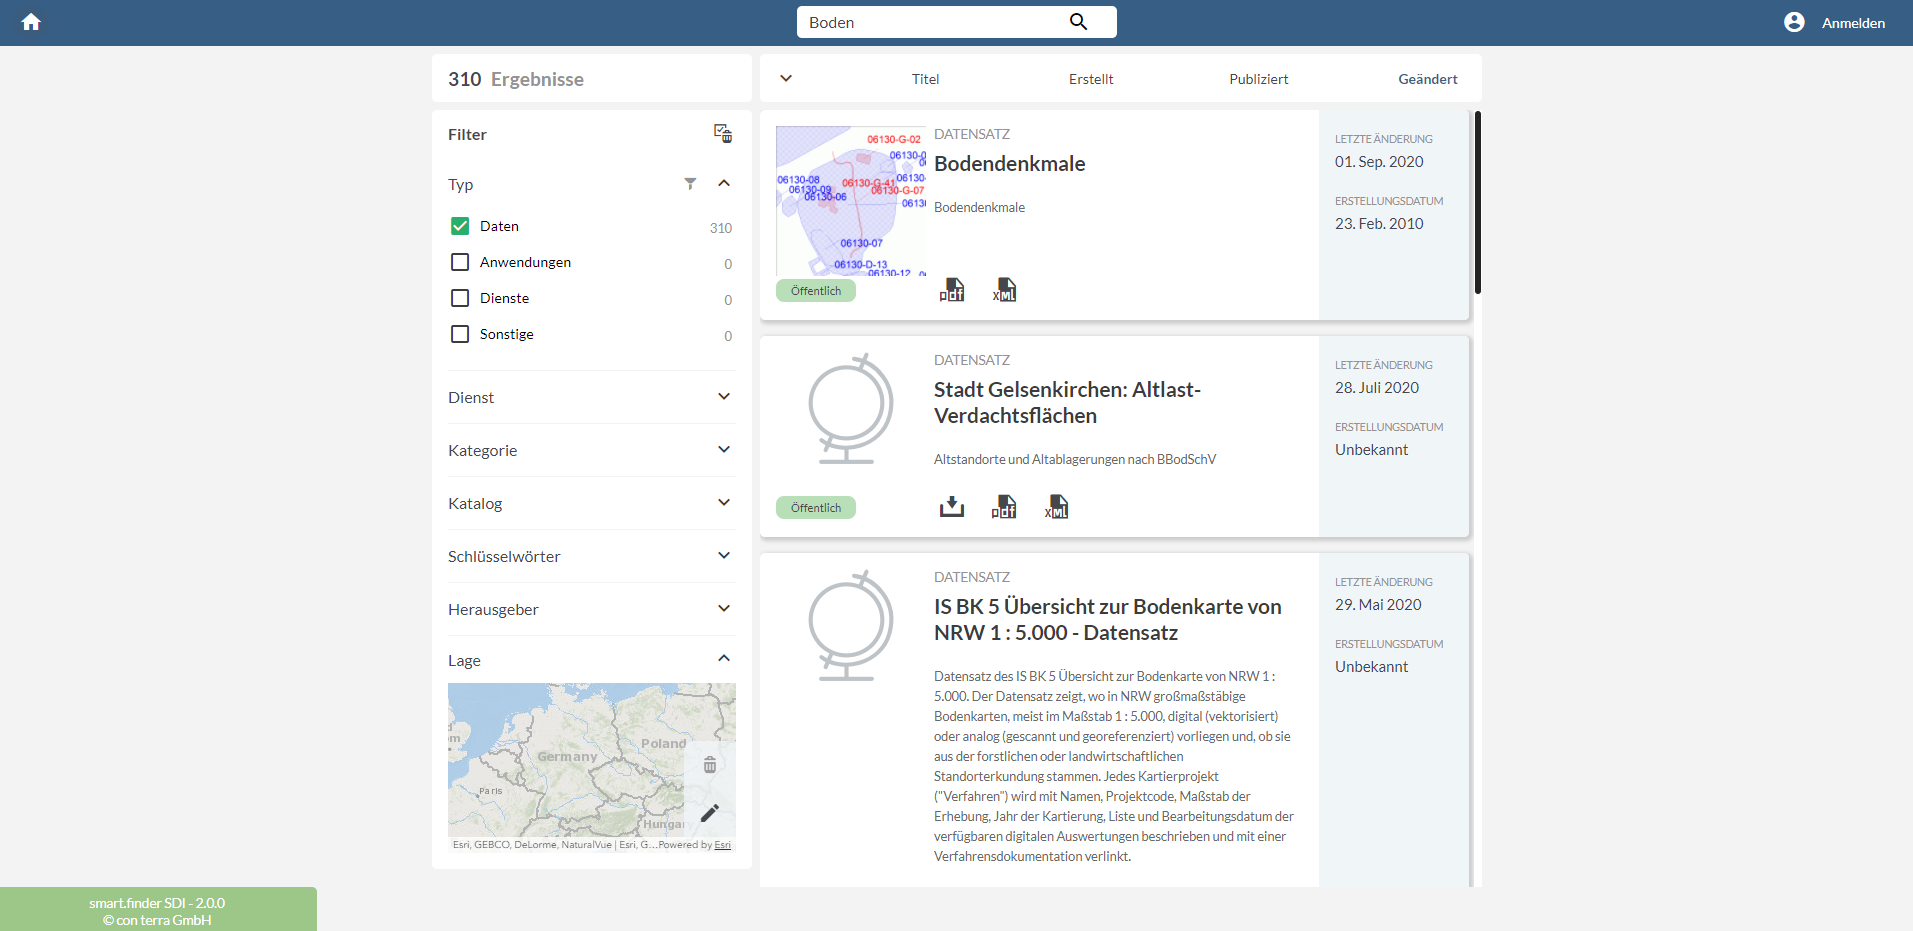Image resolution: width=1913 pixels, height=931 pixels.
Task: Expand the Herausgeber filter section
Action: tap(724, 609)
